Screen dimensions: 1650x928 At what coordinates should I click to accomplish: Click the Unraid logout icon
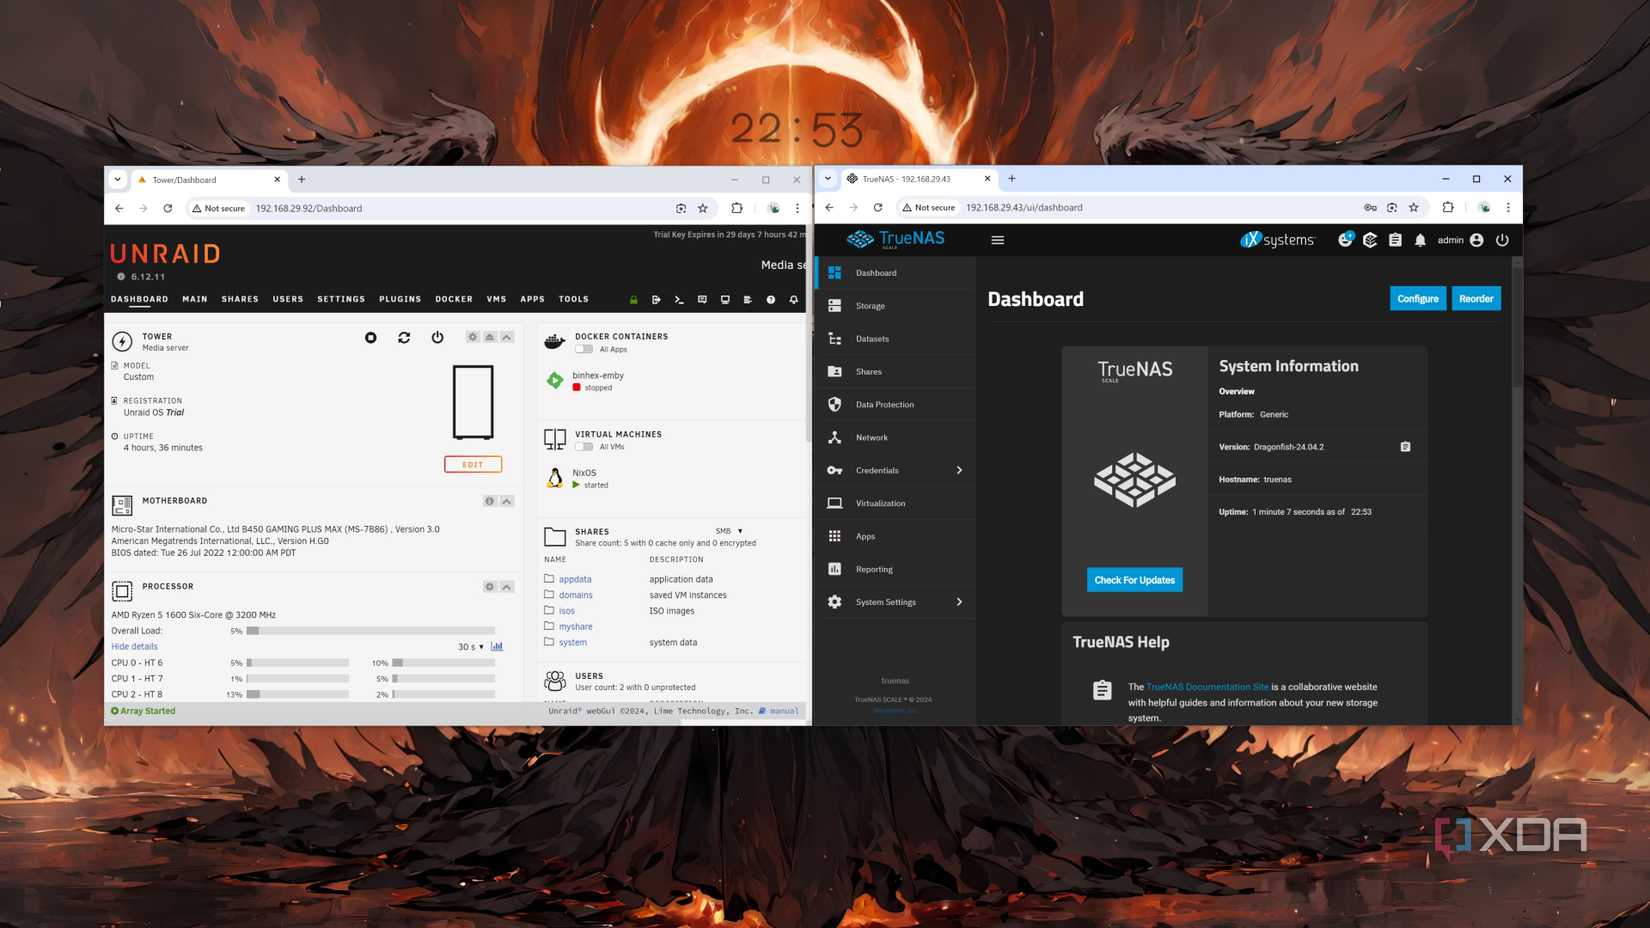click(656, 299)
